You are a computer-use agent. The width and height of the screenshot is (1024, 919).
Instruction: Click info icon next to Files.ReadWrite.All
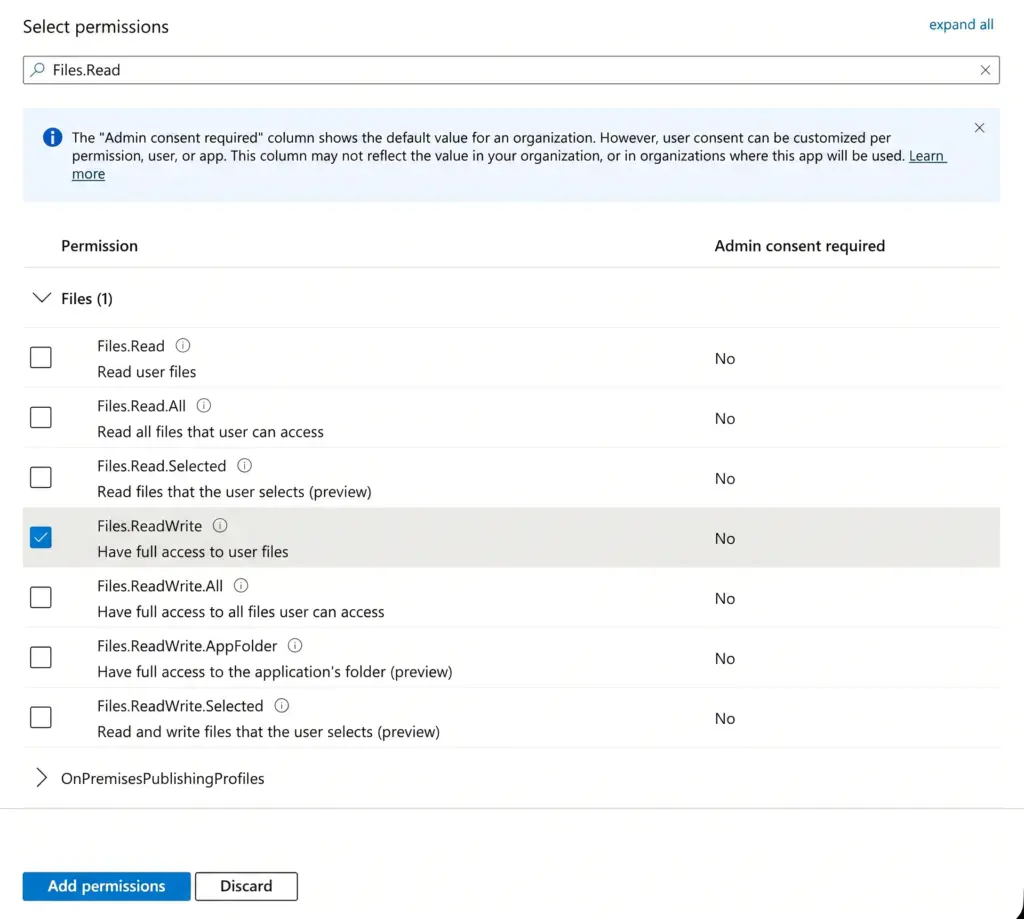[241, 586]
